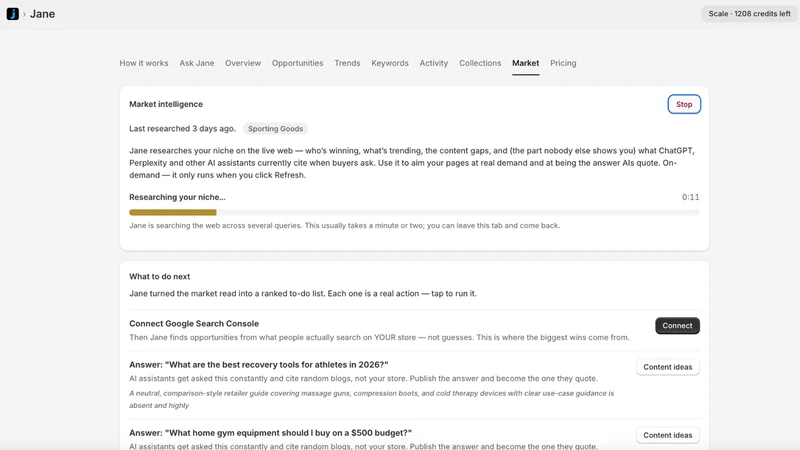800x450 pixels.
Task: Click the Market intelligence heading
Action: tap(166, 104)
